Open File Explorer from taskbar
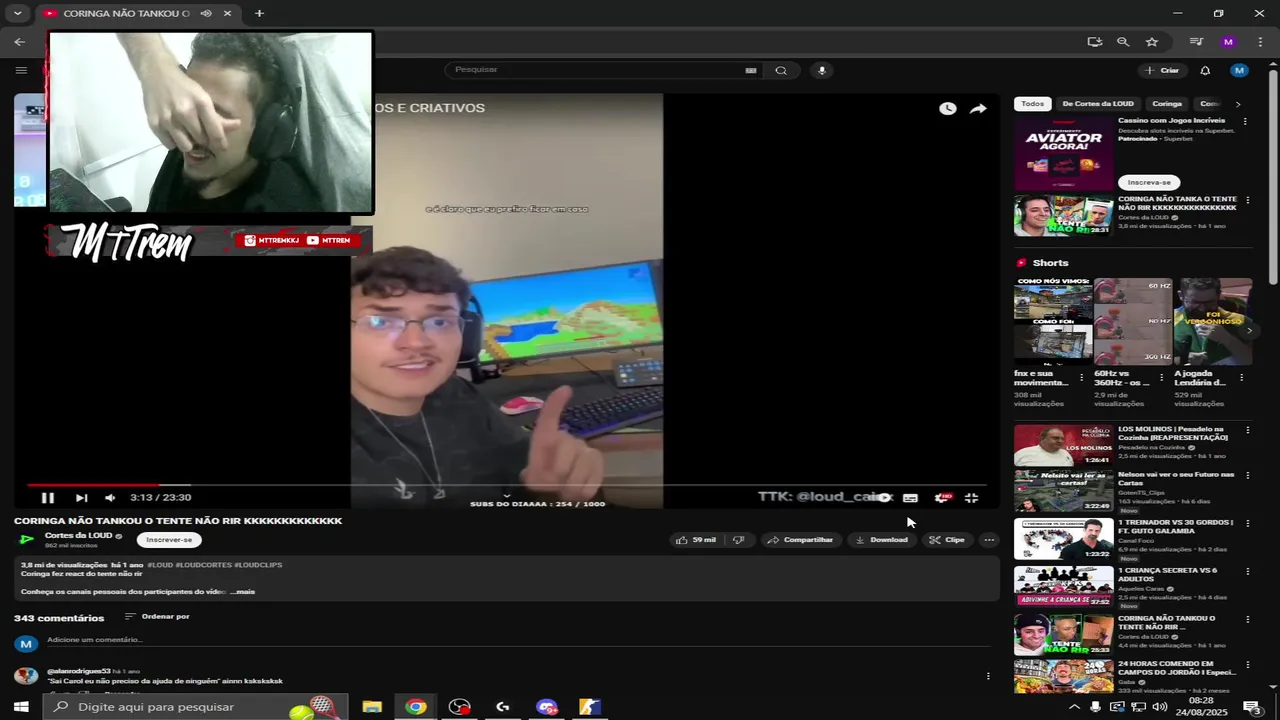 [x=372, y=707]
